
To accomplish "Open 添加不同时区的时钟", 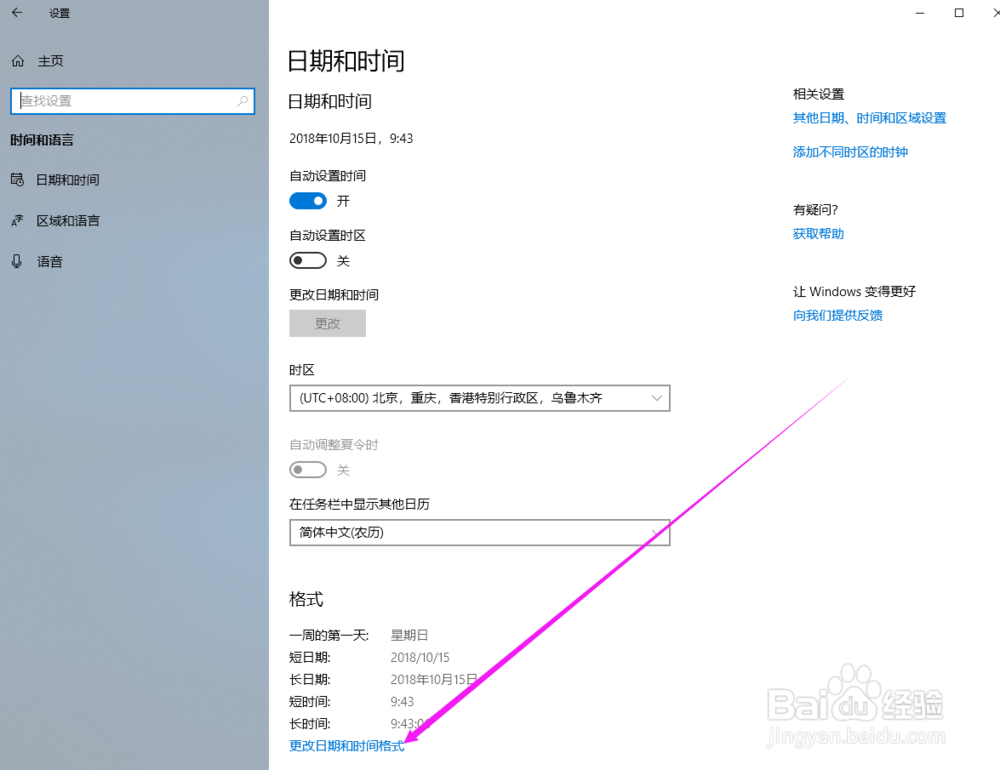I will pyautogui.click(x=849, y=151).
